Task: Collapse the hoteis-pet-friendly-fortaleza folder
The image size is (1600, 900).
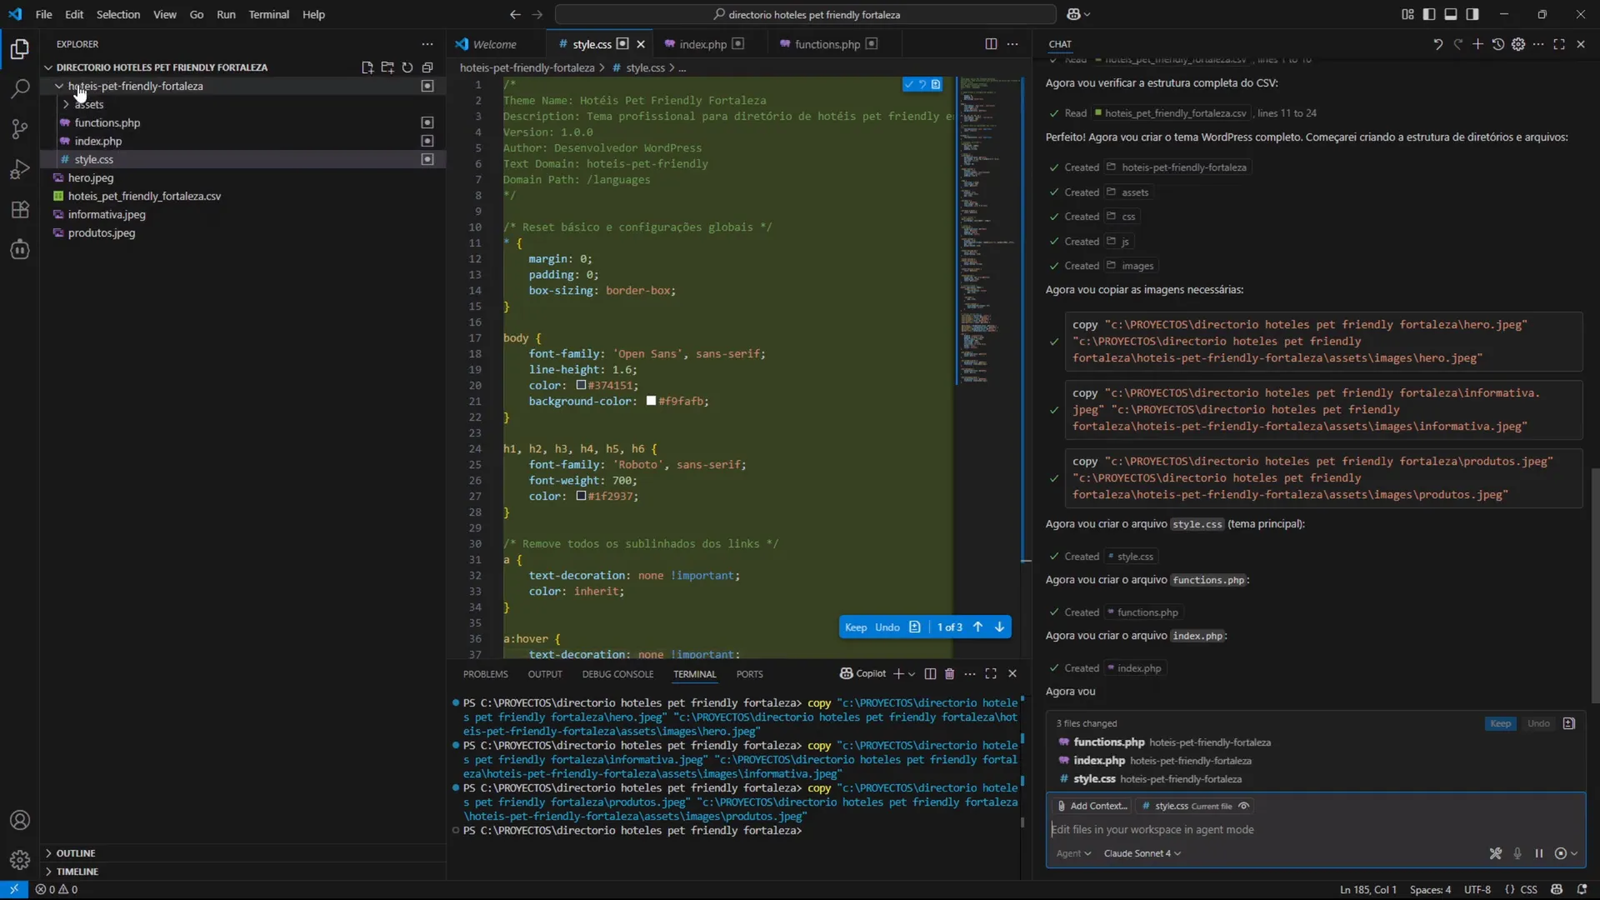Action: (59, 86)
